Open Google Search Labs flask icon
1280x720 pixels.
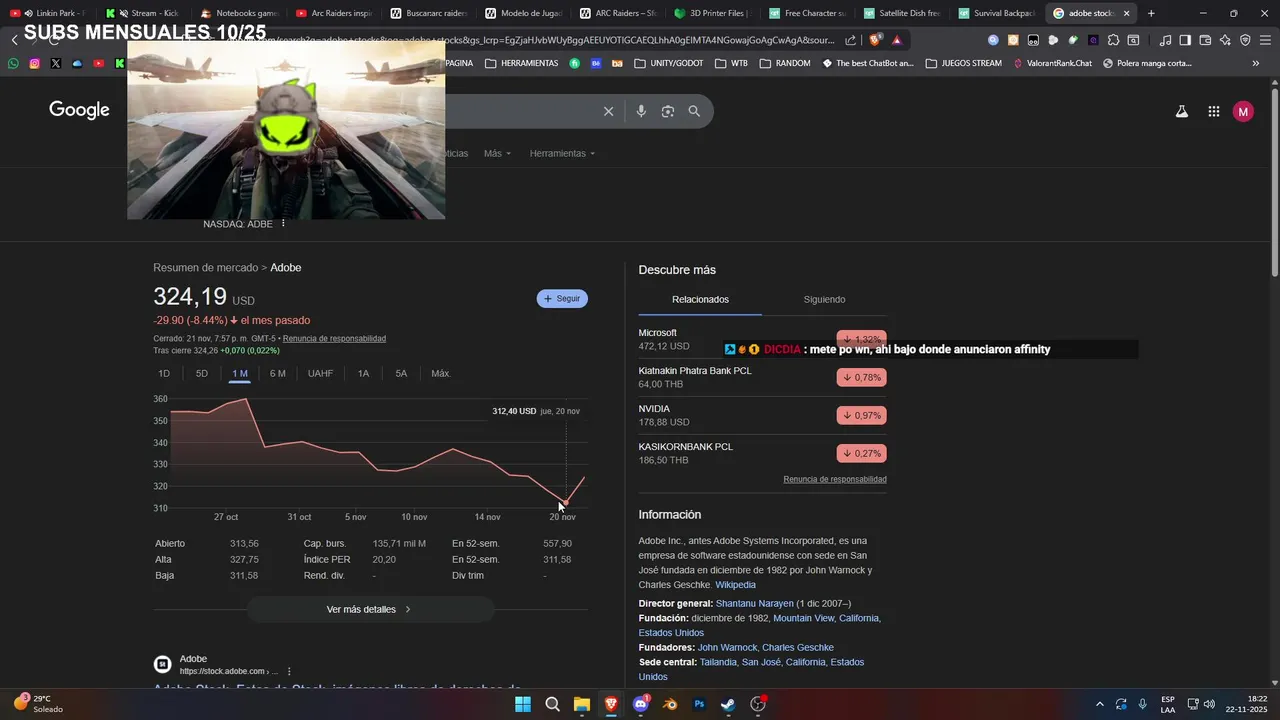pyautogui.click(x=1181, y=112)
